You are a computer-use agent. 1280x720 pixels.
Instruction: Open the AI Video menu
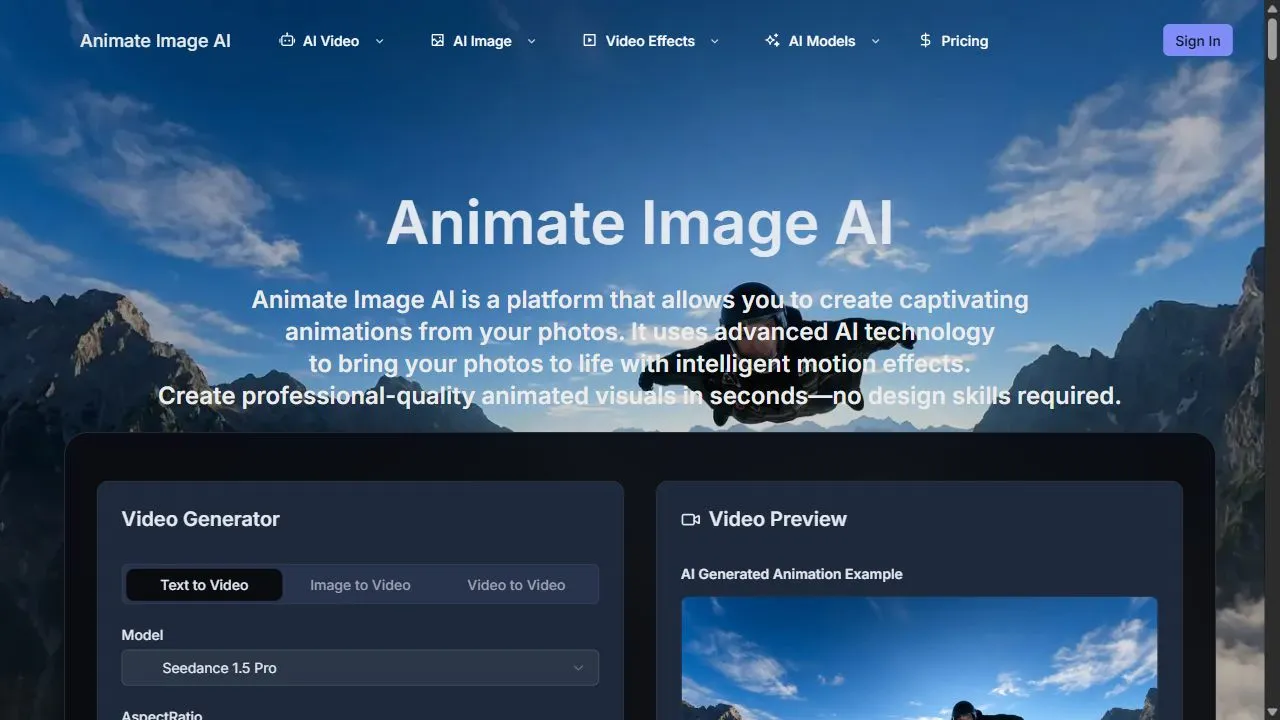click(331, 41)
